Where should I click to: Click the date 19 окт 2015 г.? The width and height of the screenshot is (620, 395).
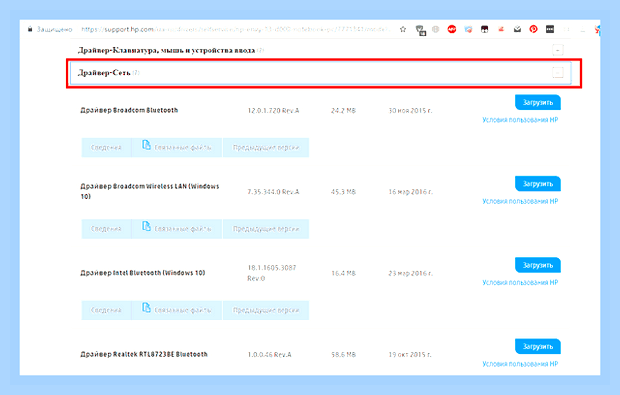tap(410, 355)
